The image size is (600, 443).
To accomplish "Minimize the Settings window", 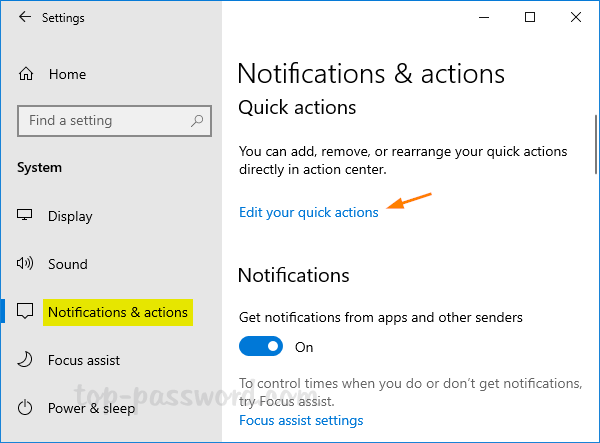I will coord(484,18).
